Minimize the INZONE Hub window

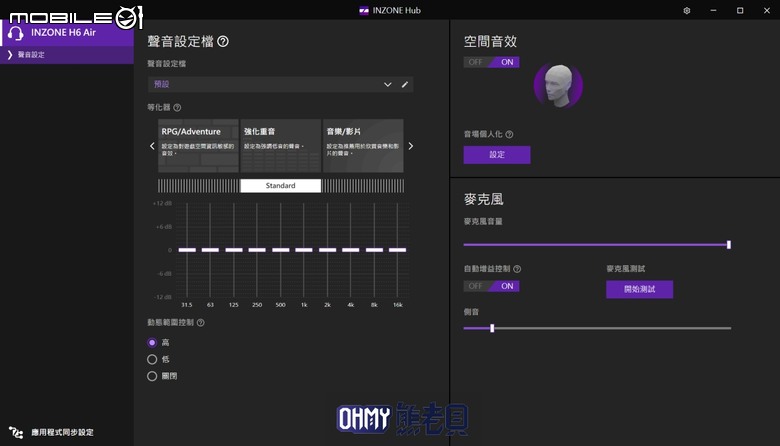(x=713, y=10)
